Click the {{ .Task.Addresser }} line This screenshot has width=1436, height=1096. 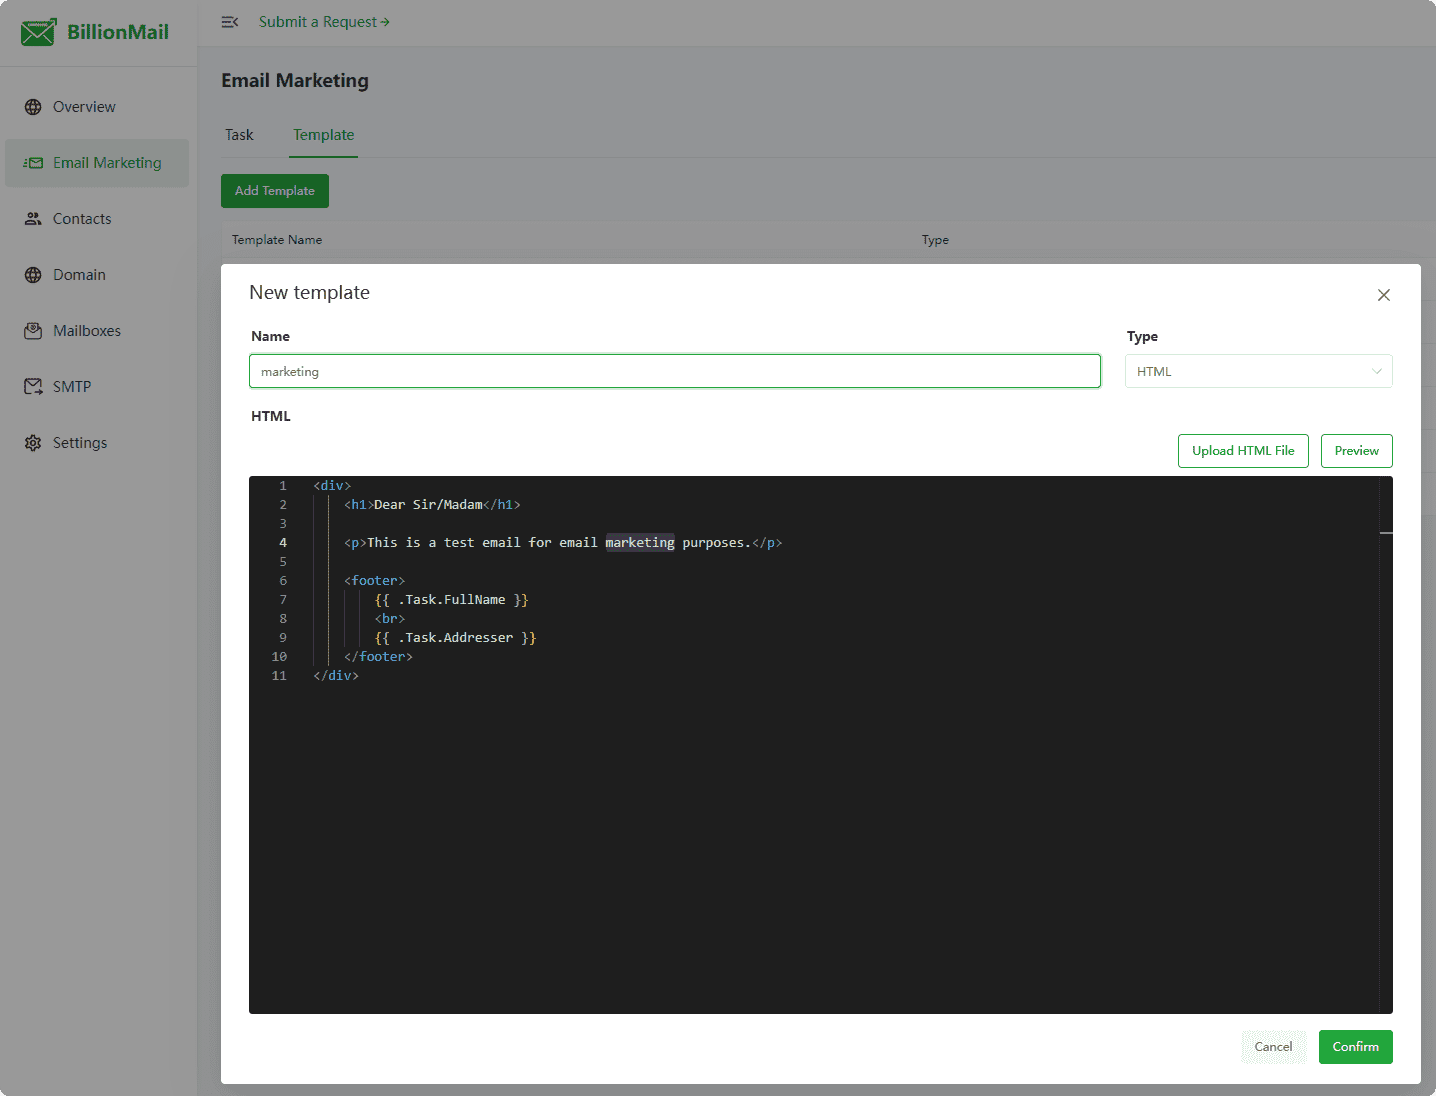click(455, 638)
